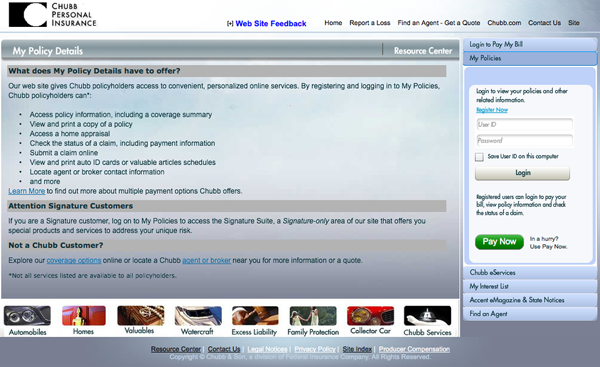
Task: Click the 'View and print a copy of a policy' bullet
Action: (x=81, y=124)
